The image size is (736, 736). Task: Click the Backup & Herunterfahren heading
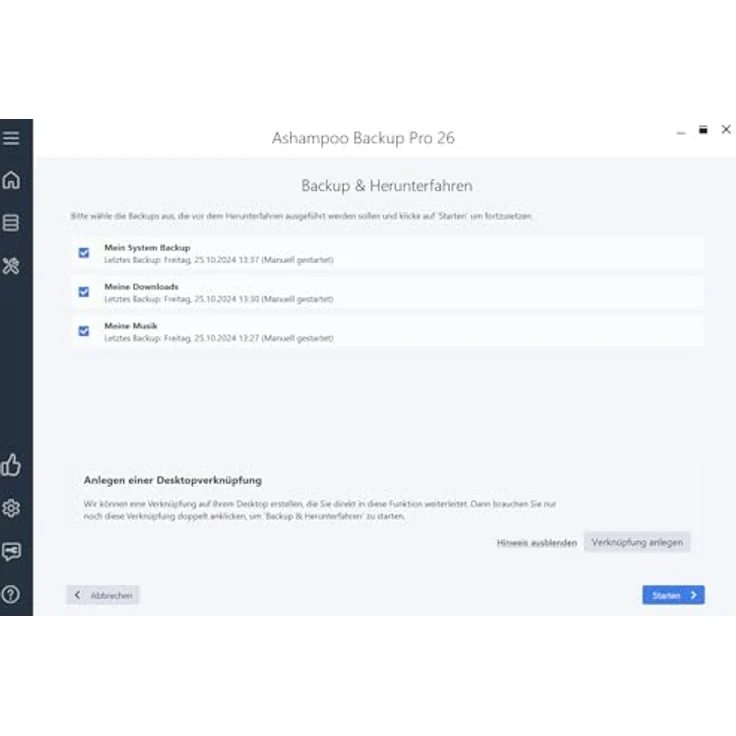tap(386, 185)
